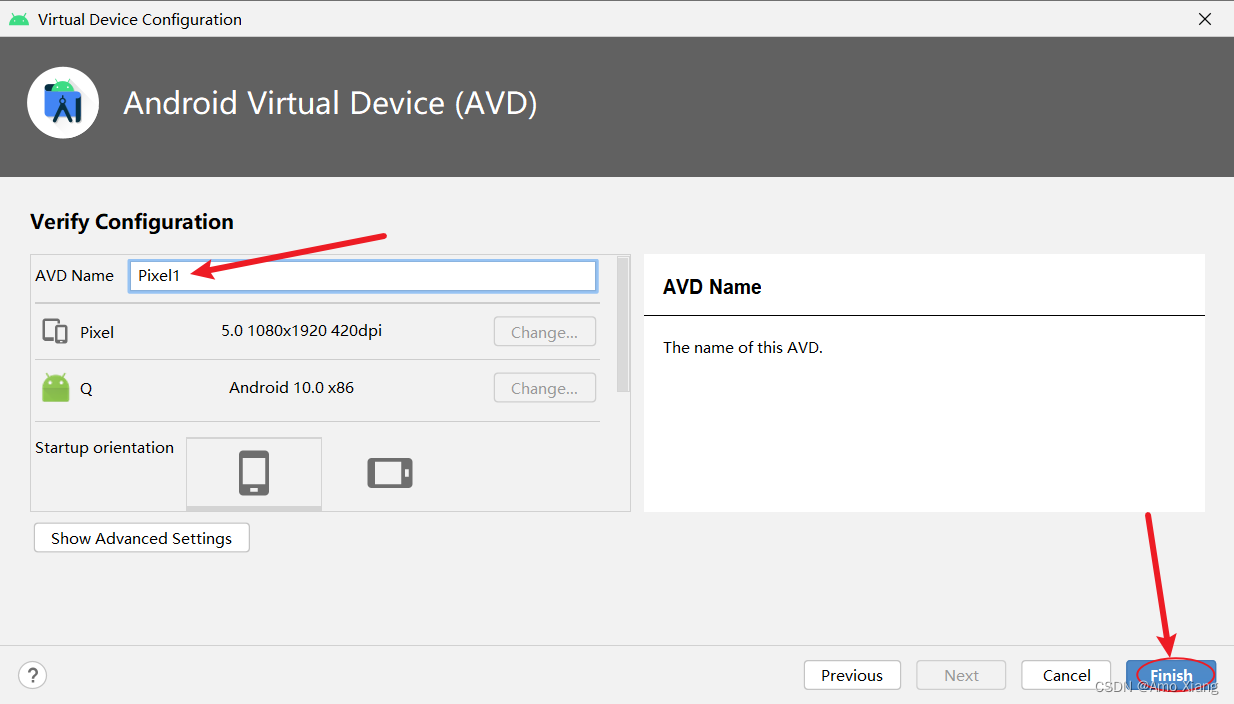Click the 'Pixel' device name text
Screen dimensions: 1234x704
click(97, 332)
